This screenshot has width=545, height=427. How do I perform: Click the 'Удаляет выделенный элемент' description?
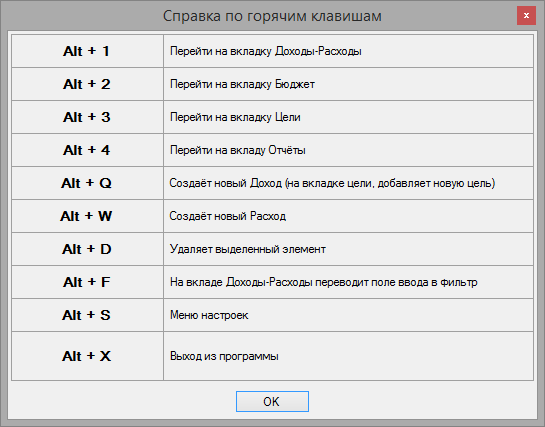[x=248, y=249]
